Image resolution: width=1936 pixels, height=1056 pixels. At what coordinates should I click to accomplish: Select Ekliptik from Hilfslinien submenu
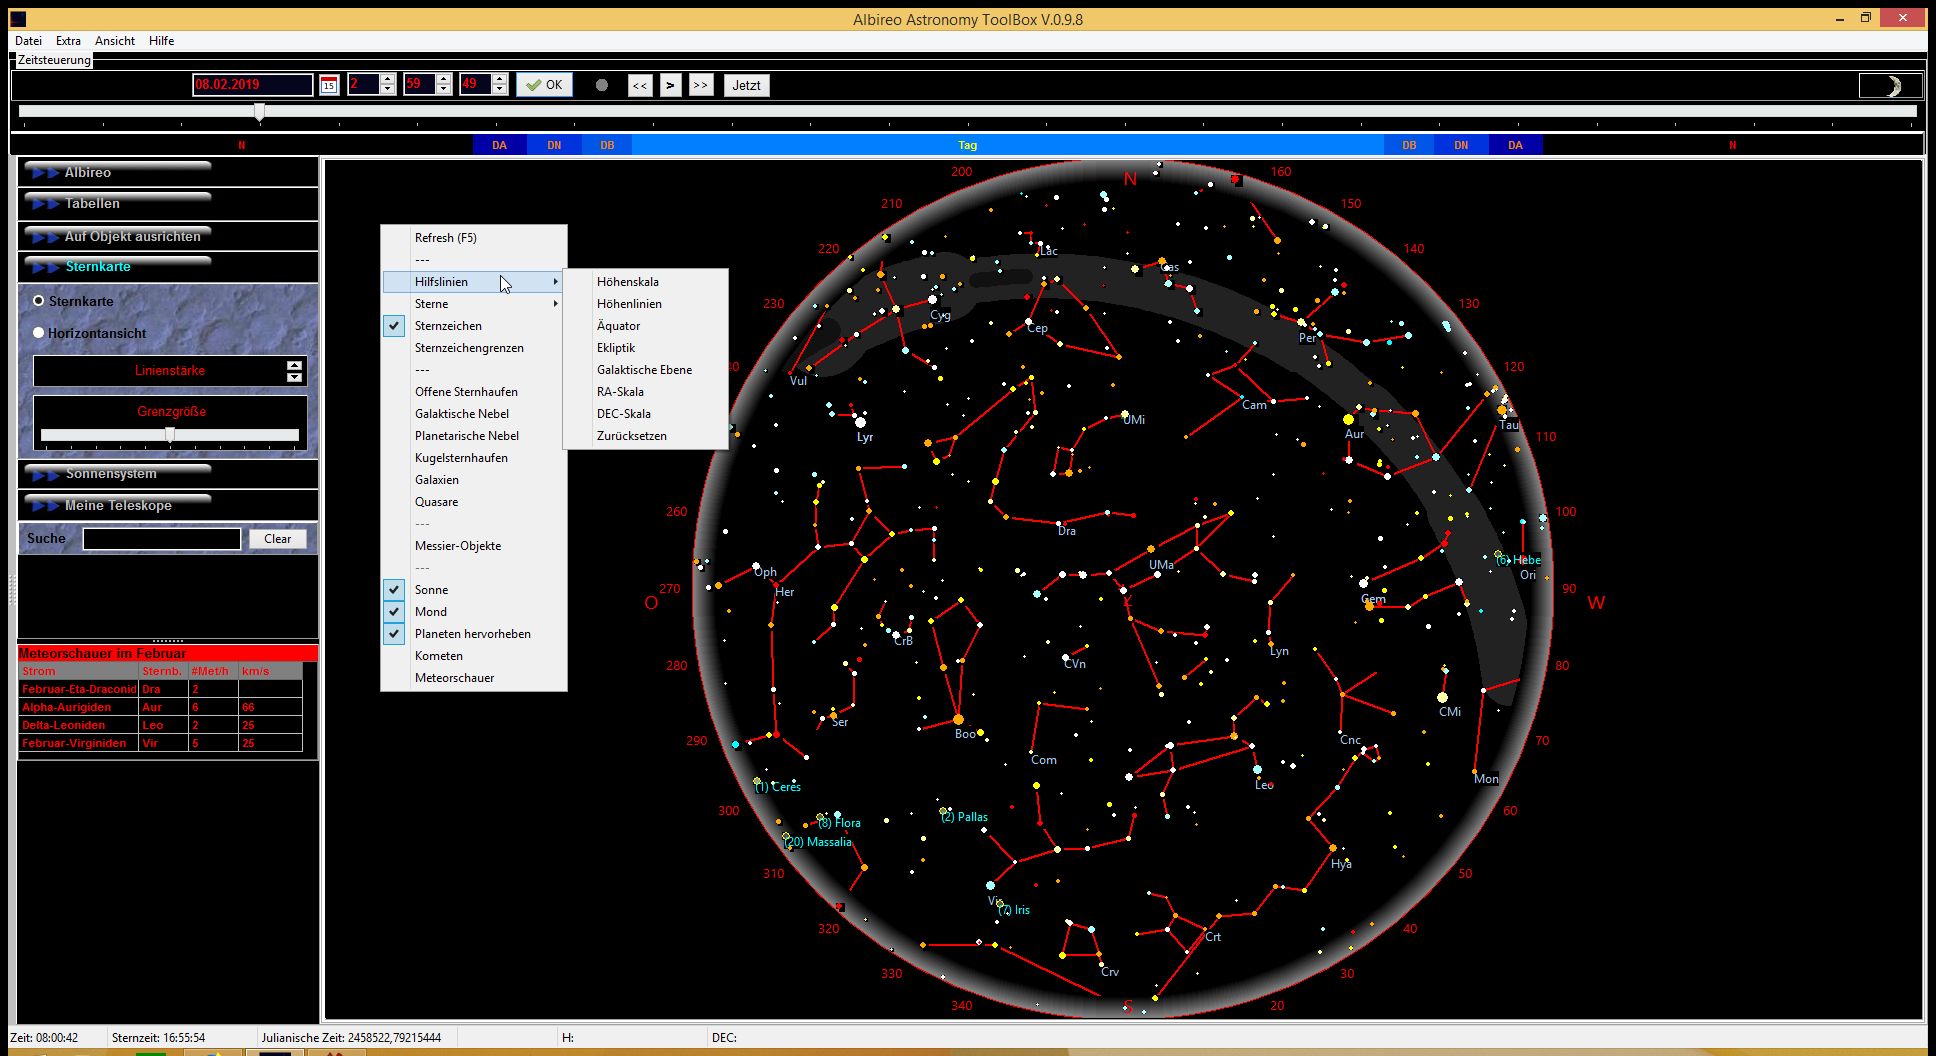coord(616,348)
